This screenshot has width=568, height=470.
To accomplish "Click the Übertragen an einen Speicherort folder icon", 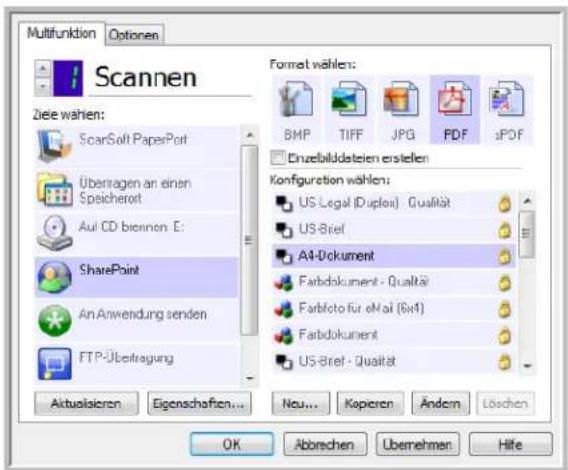I will (x=54, y=190).
